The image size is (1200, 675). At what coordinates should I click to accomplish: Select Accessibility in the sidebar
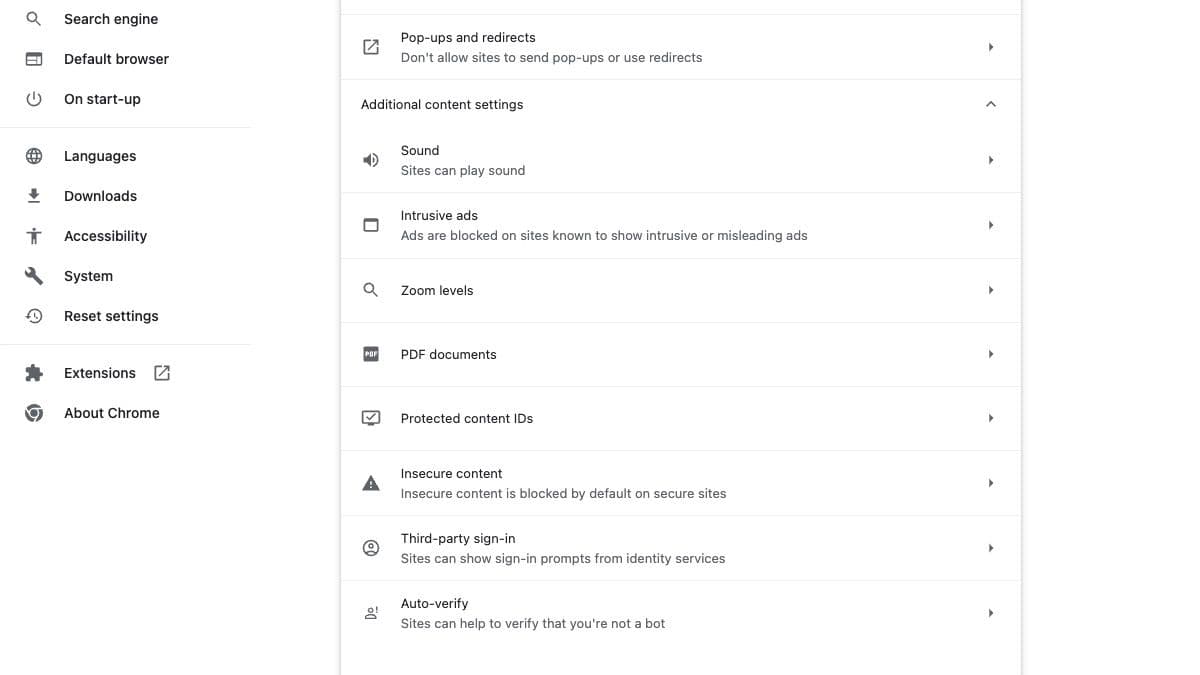[x=105, y=236]
